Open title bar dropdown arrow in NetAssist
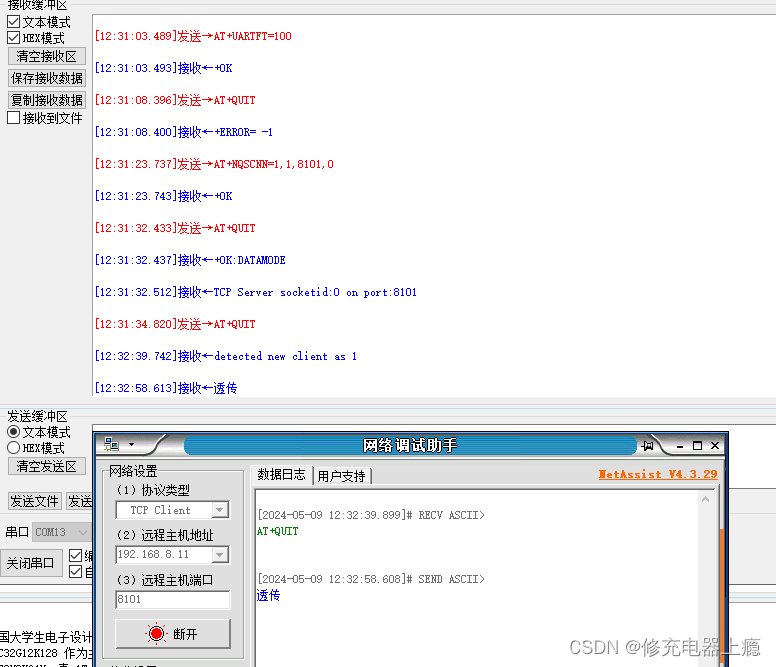 [x=131, y=444]
